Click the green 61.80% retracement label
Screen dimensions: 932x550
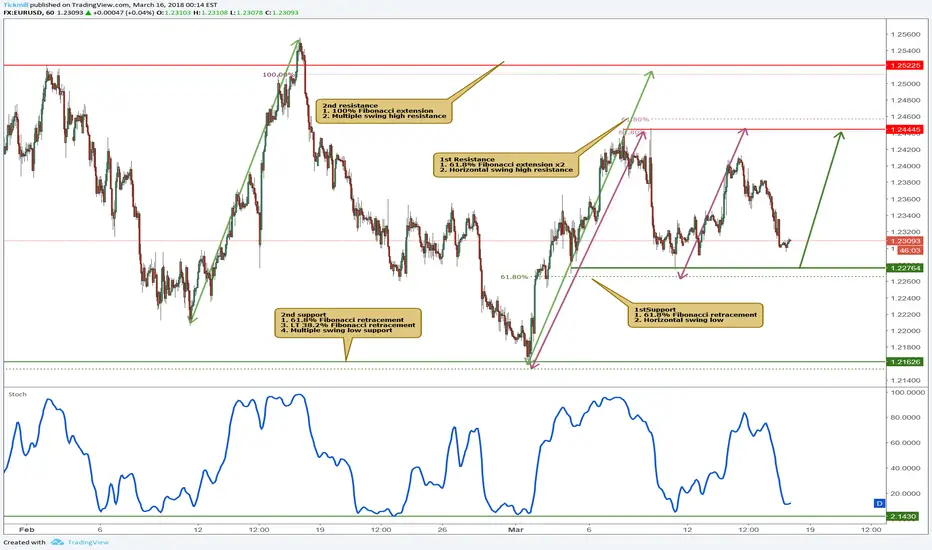click(514, 277)
